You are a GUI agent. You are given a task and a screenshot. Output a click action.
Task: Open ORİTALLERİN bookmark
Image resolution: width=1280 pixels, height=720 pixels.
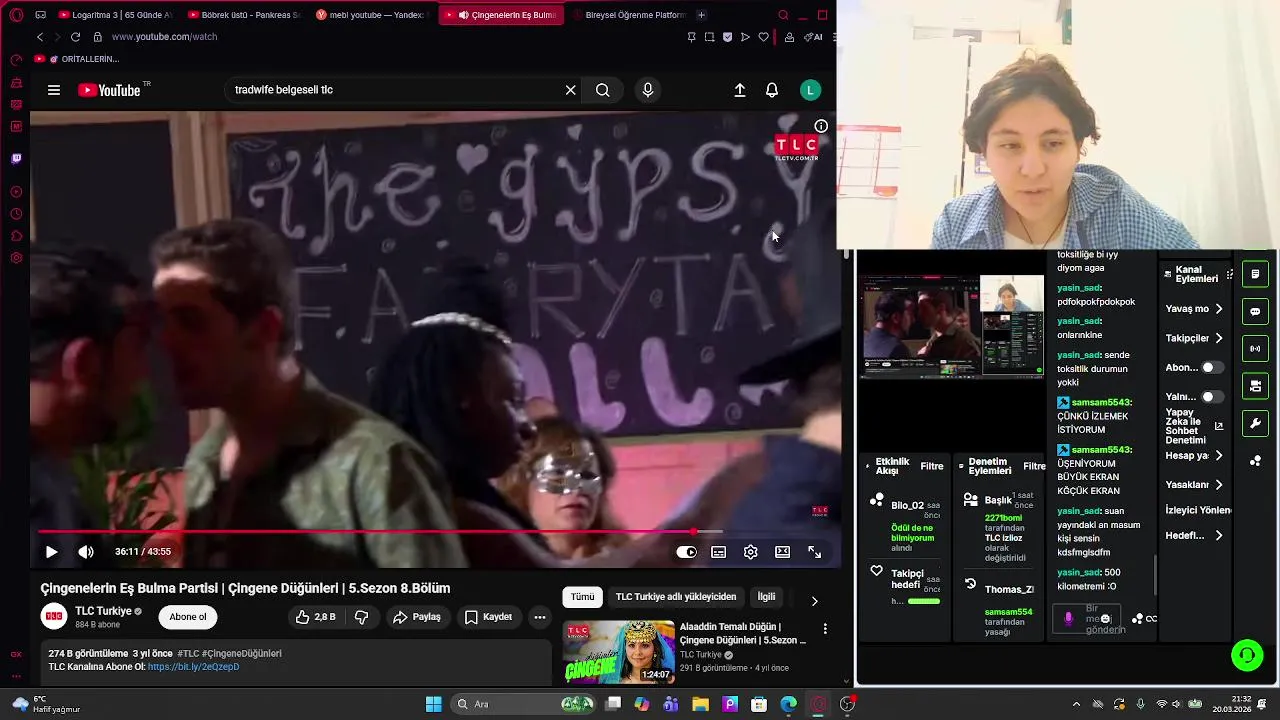[82, 59]
